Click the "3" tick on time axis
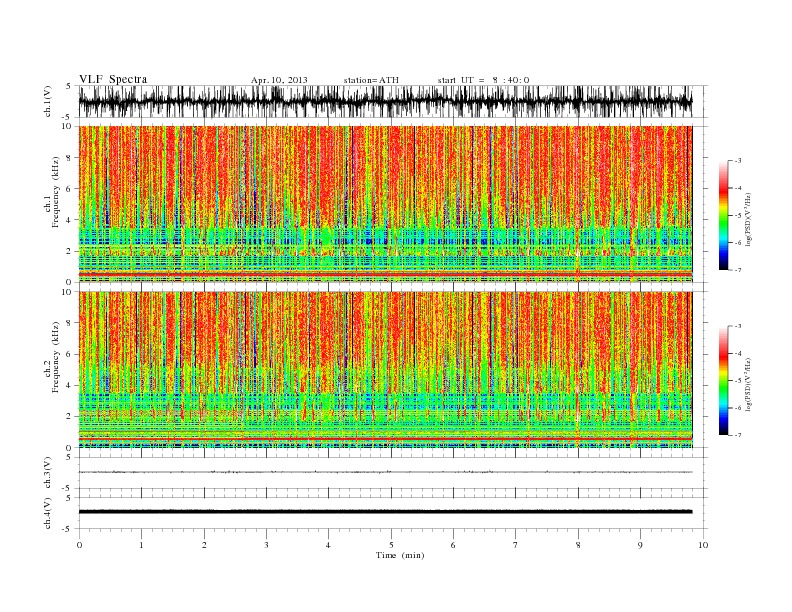Screen dimensions: 792x612 tap(266, 545)
